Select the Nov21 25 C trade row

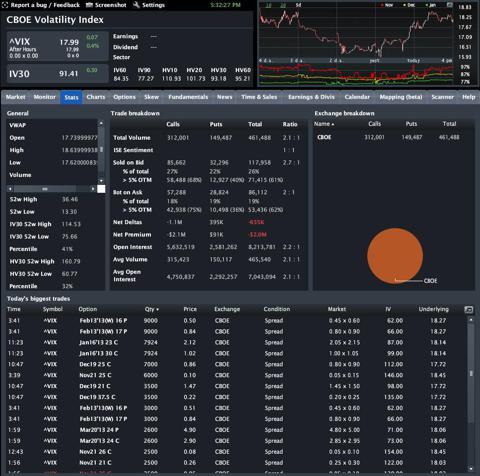237,375
